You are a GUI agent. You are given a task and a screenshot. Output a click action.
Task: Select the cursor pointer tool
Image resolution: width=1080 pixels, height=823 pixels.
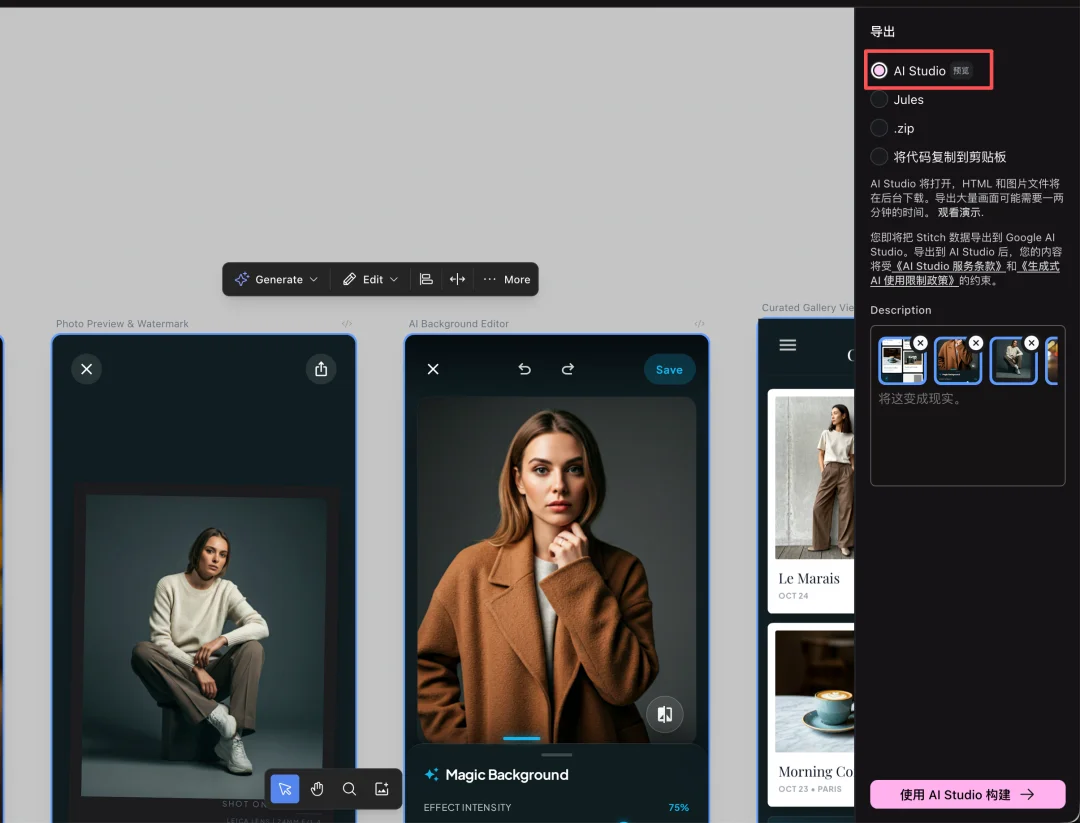[285, 789]
